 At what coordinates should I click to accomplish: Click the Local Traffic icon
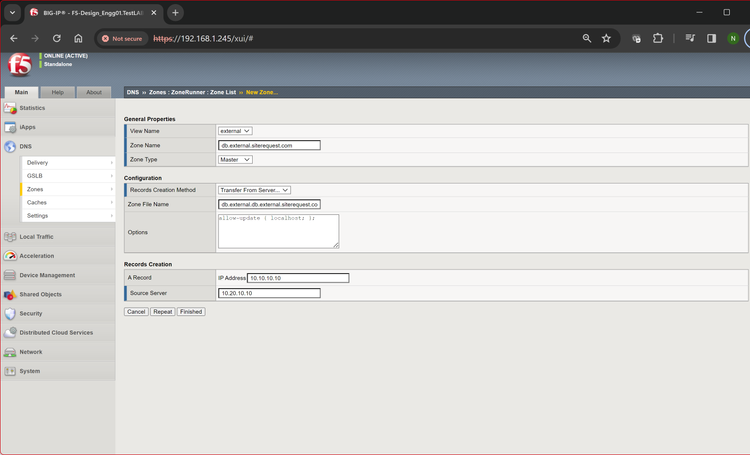[x=10, y=237]
